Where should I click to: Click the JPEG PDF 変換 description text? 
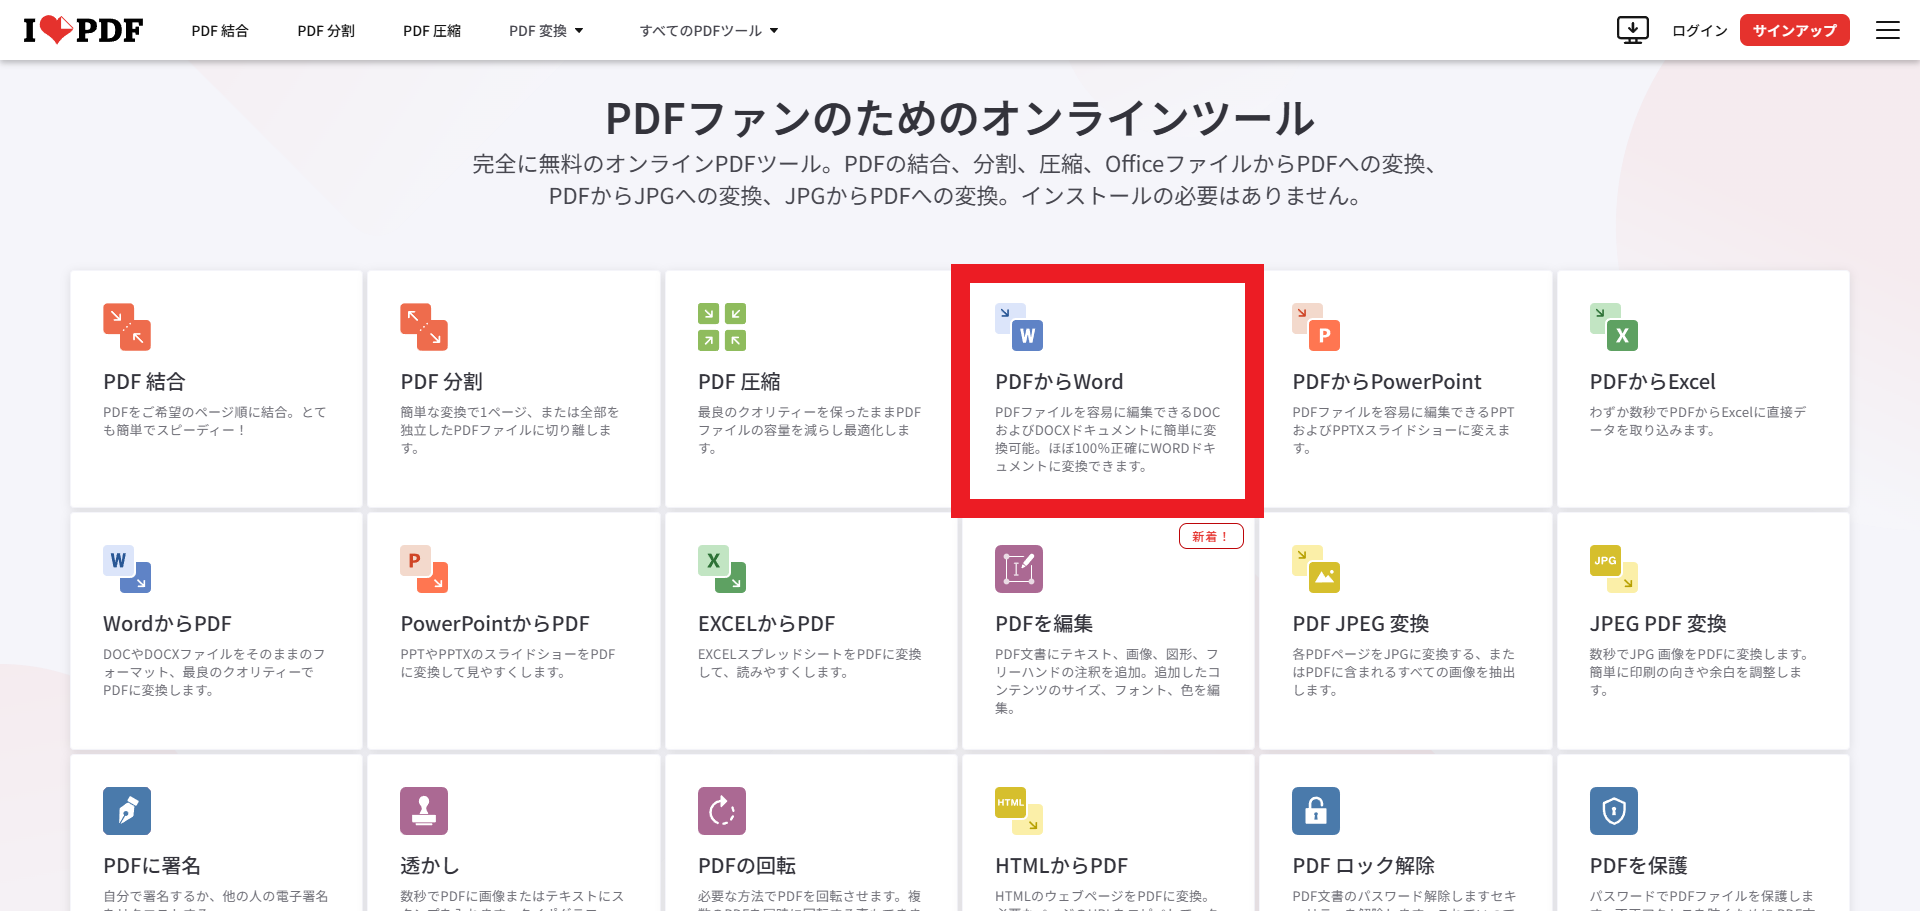point(1699,672)
